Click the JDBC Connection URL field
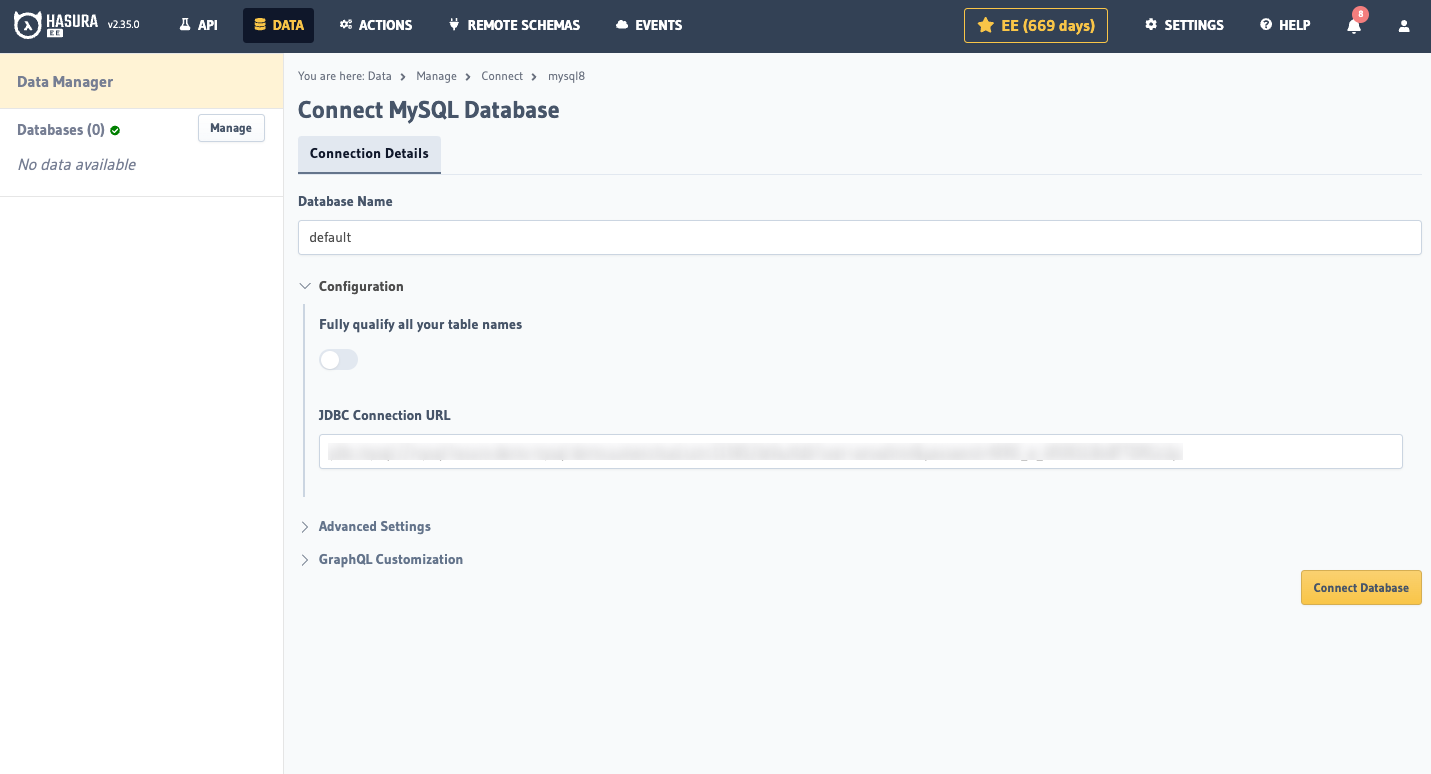Viewport: 1431px width, 774px height. point(860,451)
